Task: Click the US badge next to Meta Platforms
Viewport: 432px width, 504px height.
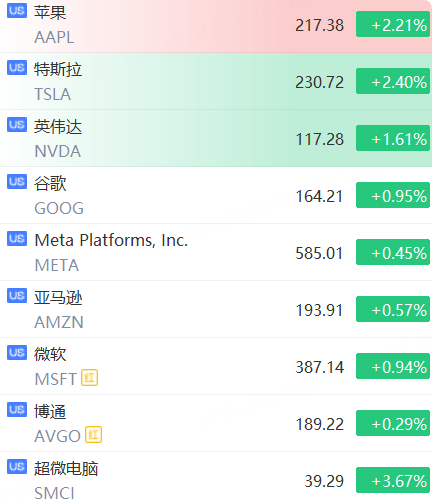Action: (17, 239)
